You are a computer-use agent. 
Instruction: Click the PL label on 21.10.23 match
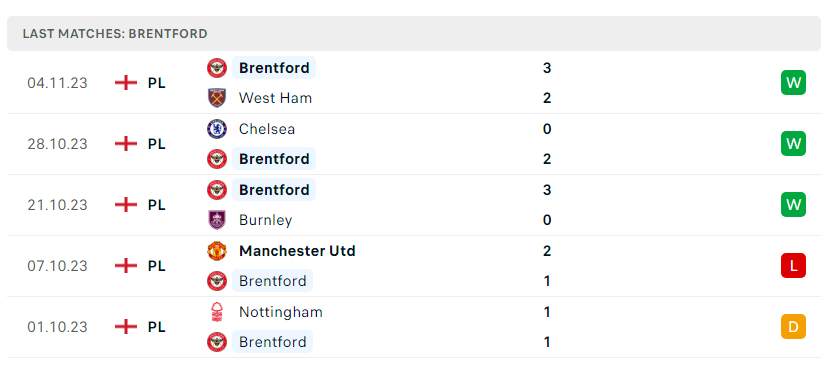pos(157,205)
